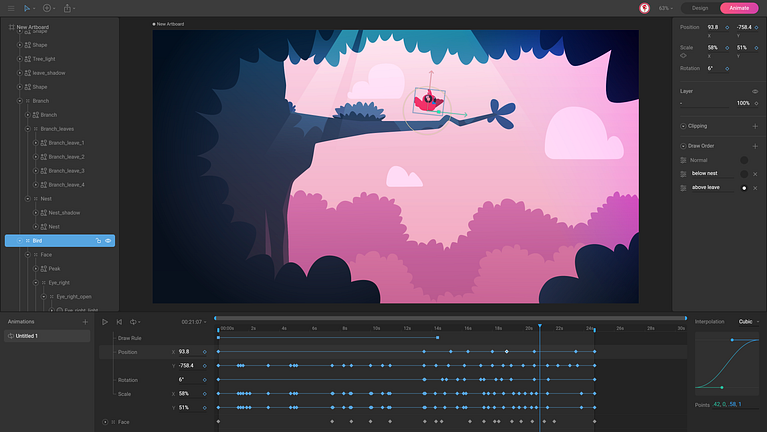767x432 pixels.
Task: Open the hamburger main menu
Action: (9, 8)
